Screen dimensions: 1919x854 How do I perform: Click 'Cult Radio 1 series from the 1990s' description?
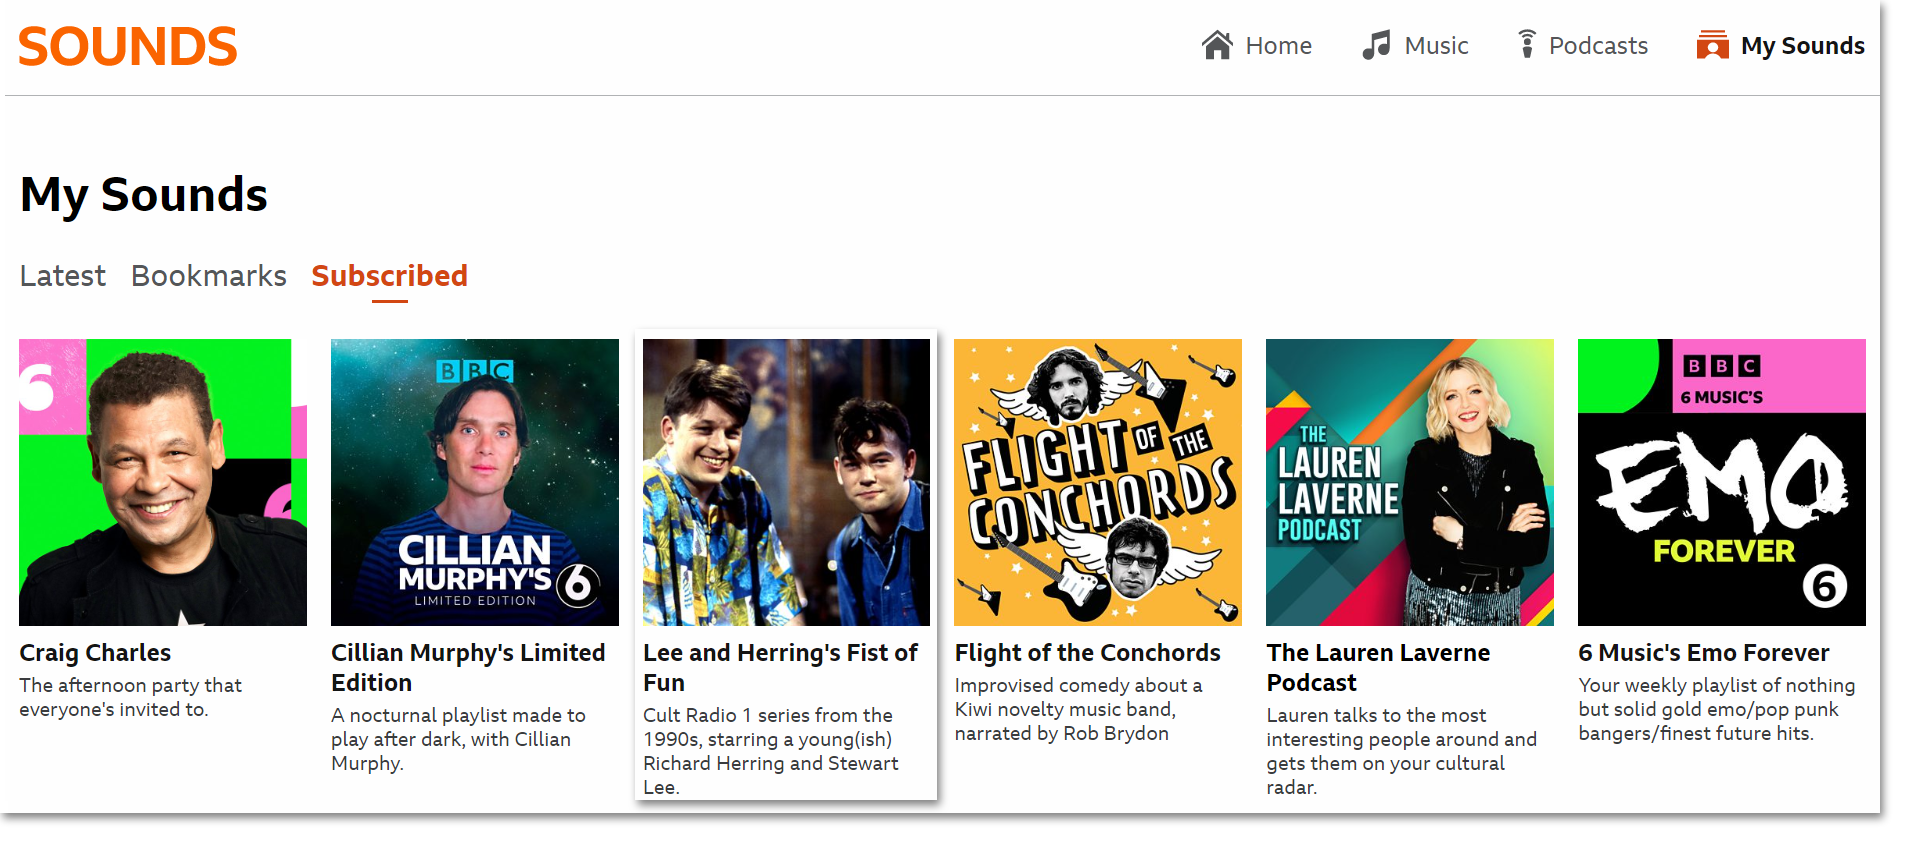point(771,751)
